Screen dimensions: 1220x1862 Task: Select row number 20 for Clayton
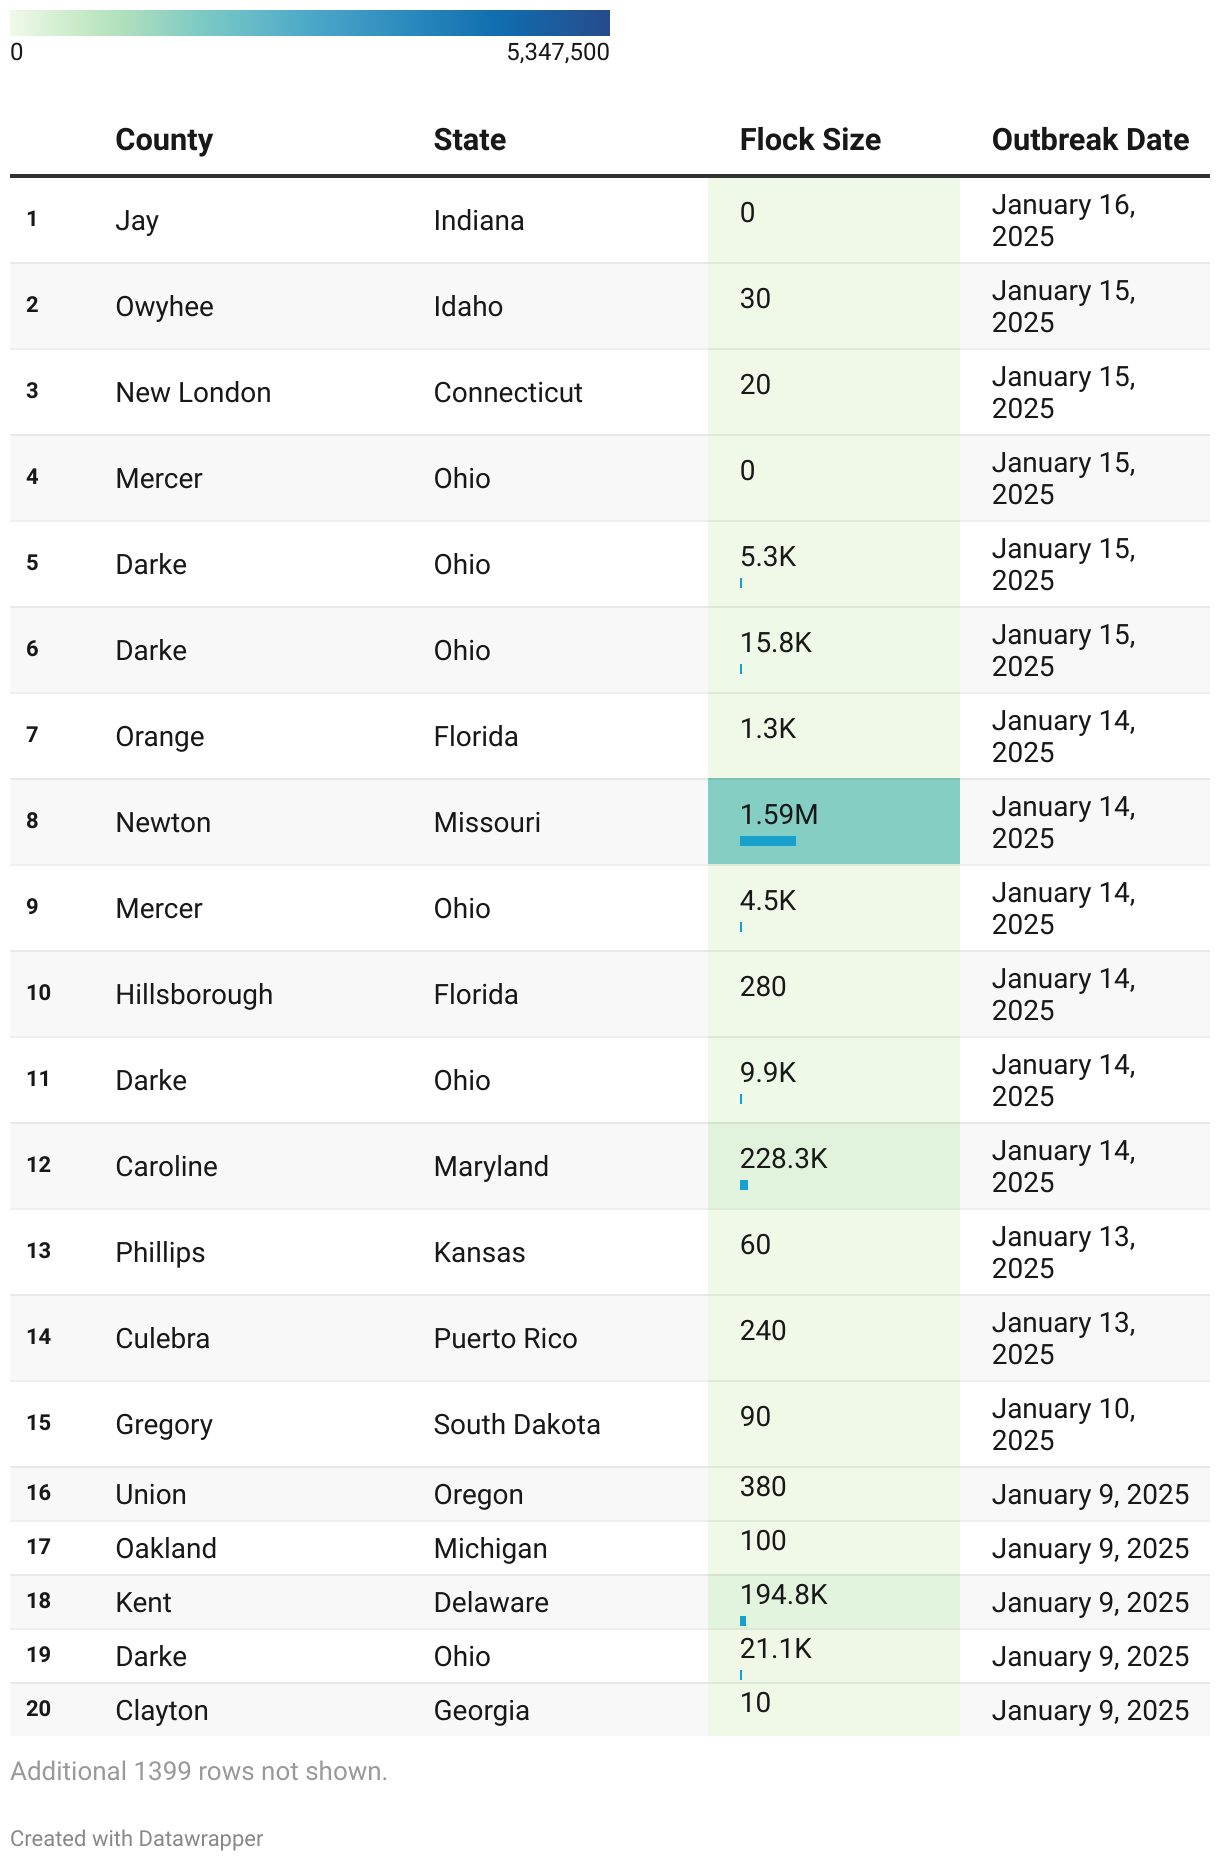click(x=39, y=1709)
